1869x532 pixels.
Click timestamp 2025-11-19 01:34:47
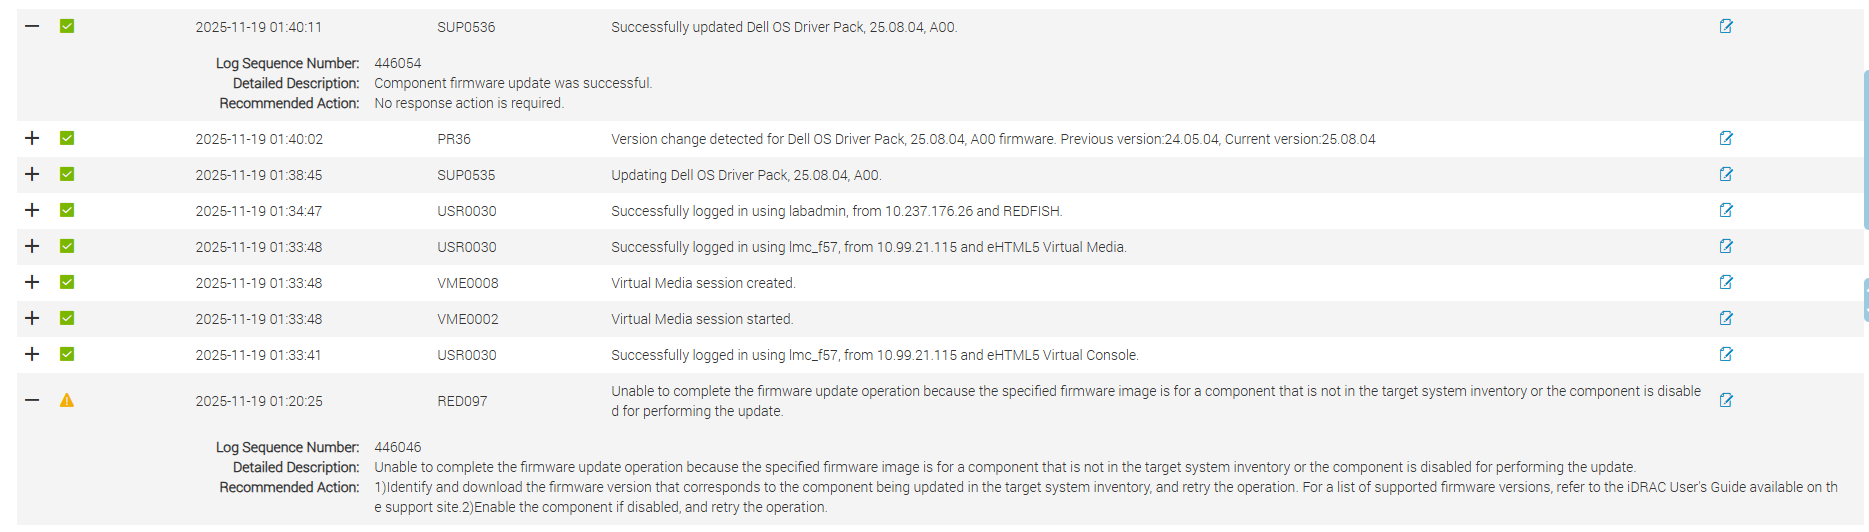pos(259,211)
